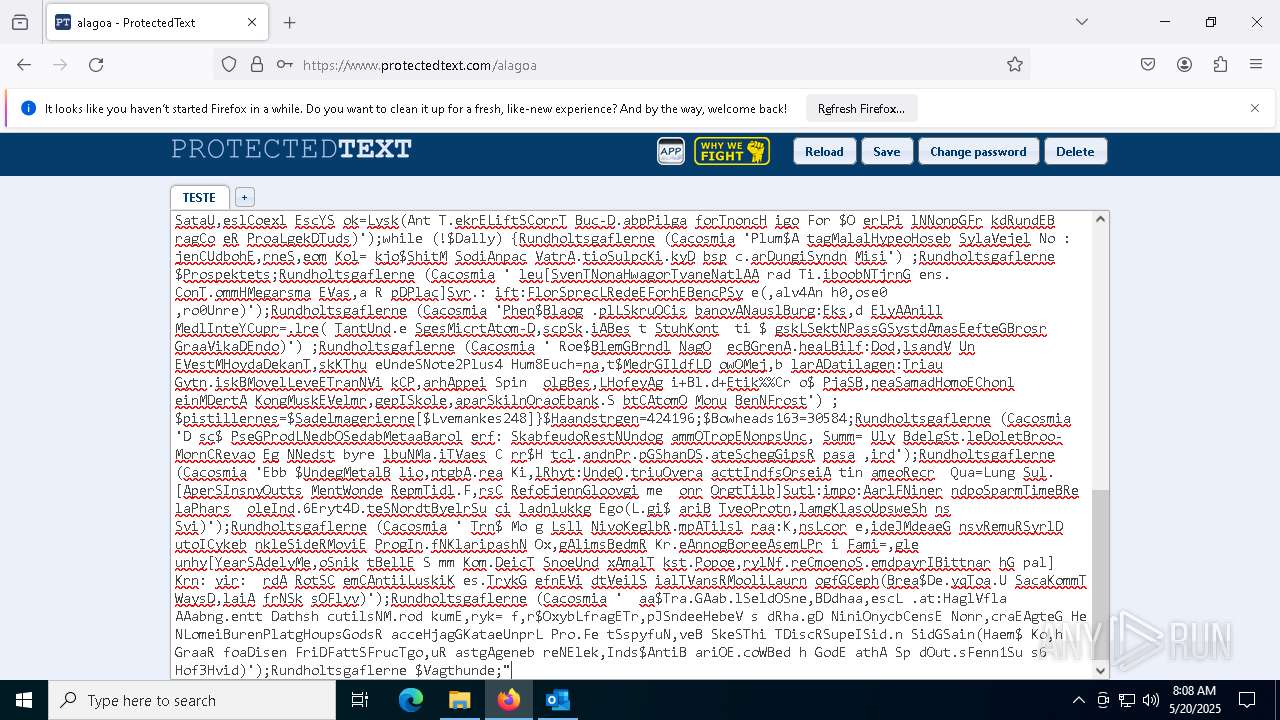
Task: Launch Microsoft Edge from the taskbar
Action: [x=411, y=700]
